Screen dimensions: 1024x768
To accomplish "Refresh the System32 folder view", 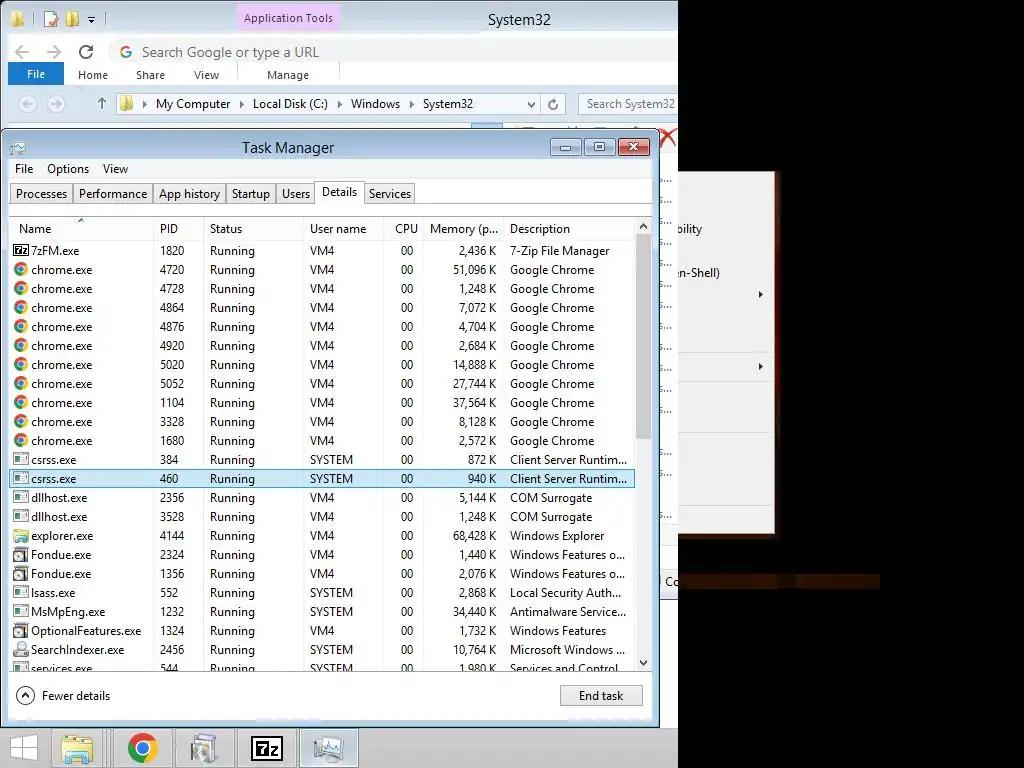I will 553,104.
